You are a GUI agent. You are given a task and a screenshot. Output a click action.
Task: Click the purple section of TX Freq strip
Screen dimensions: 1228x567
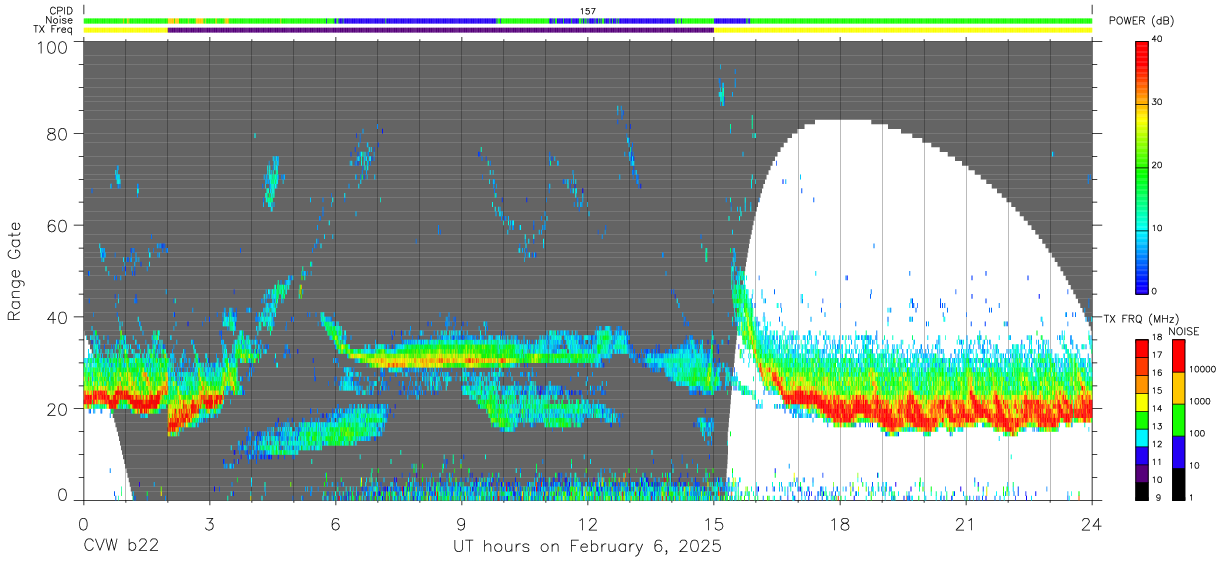click(x=441, y=30)
